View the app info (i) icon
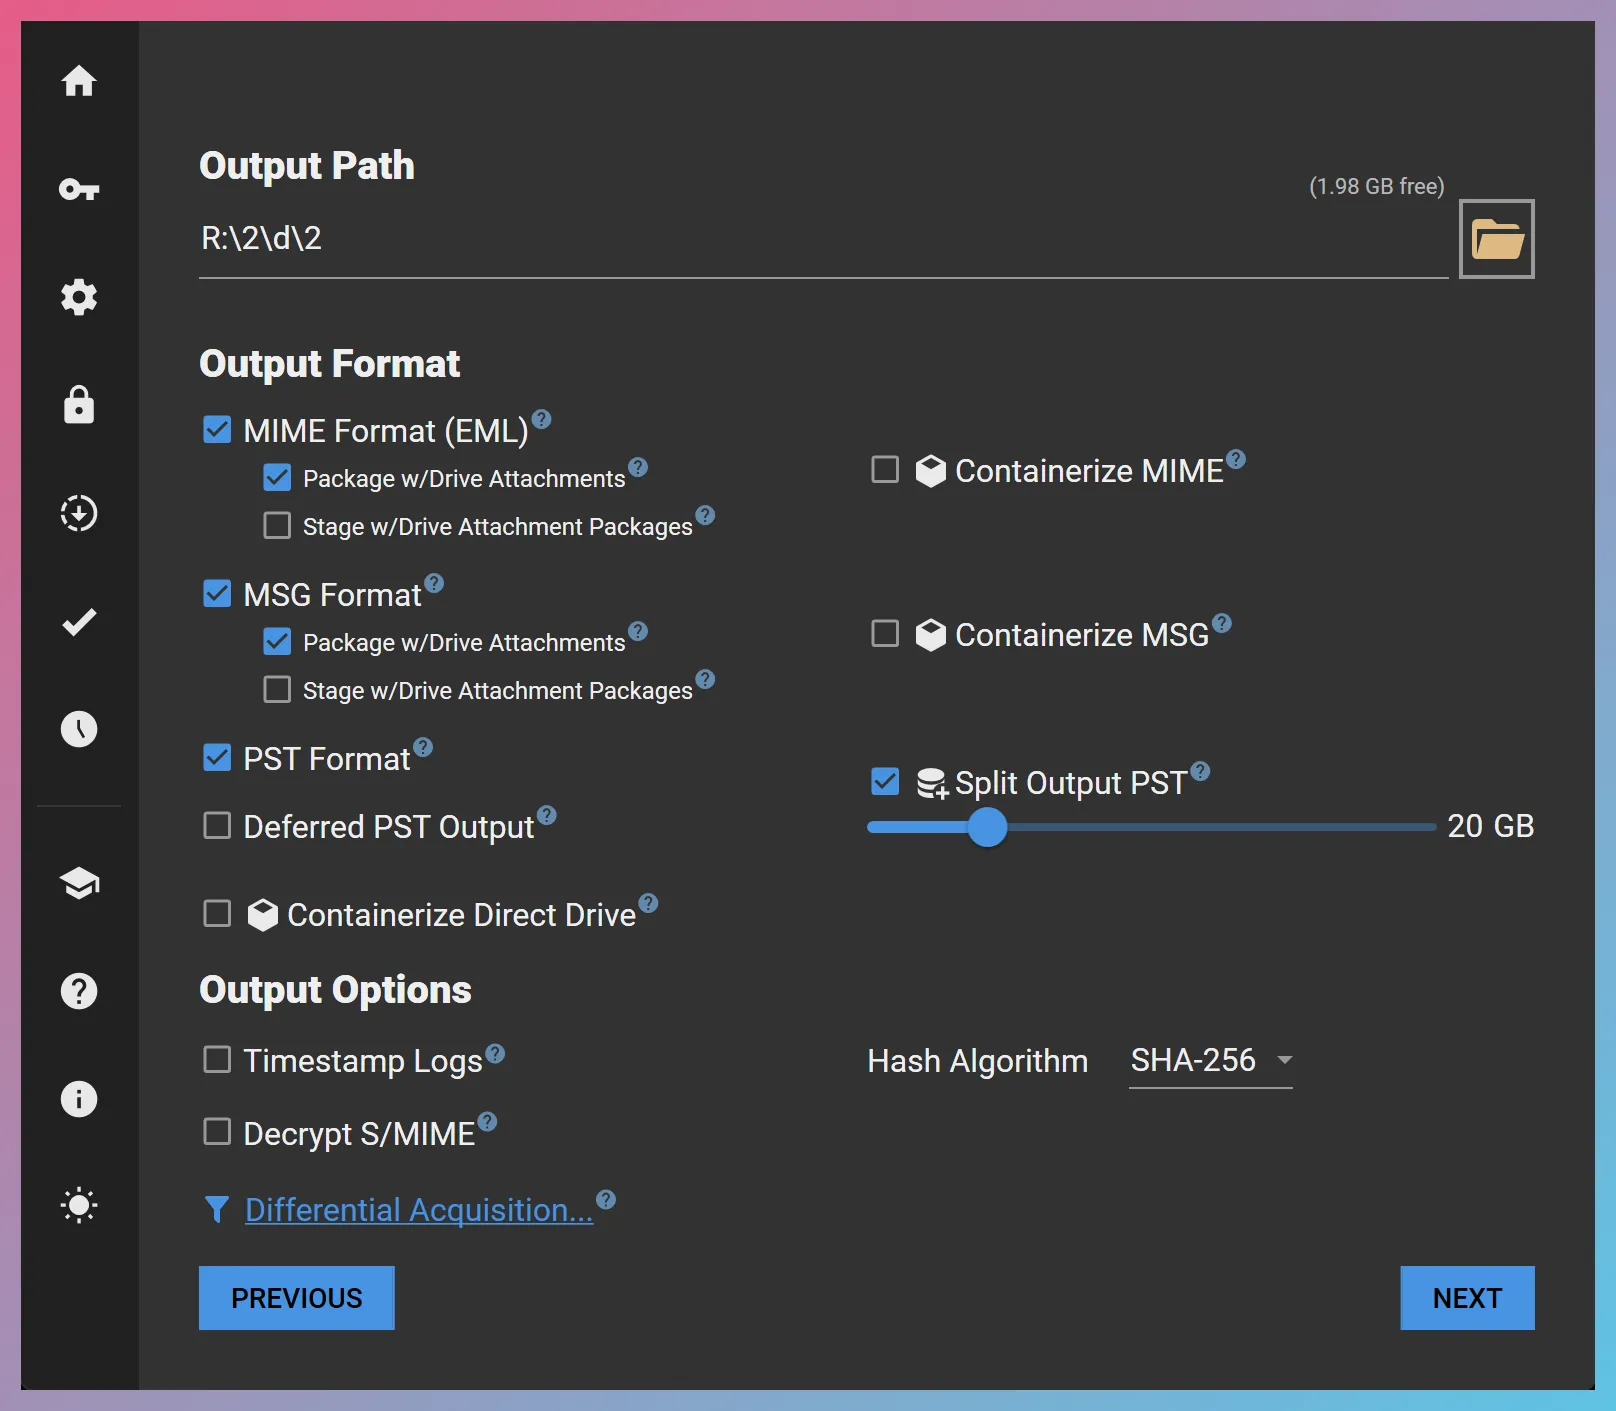 click(x=79, y=1099)
